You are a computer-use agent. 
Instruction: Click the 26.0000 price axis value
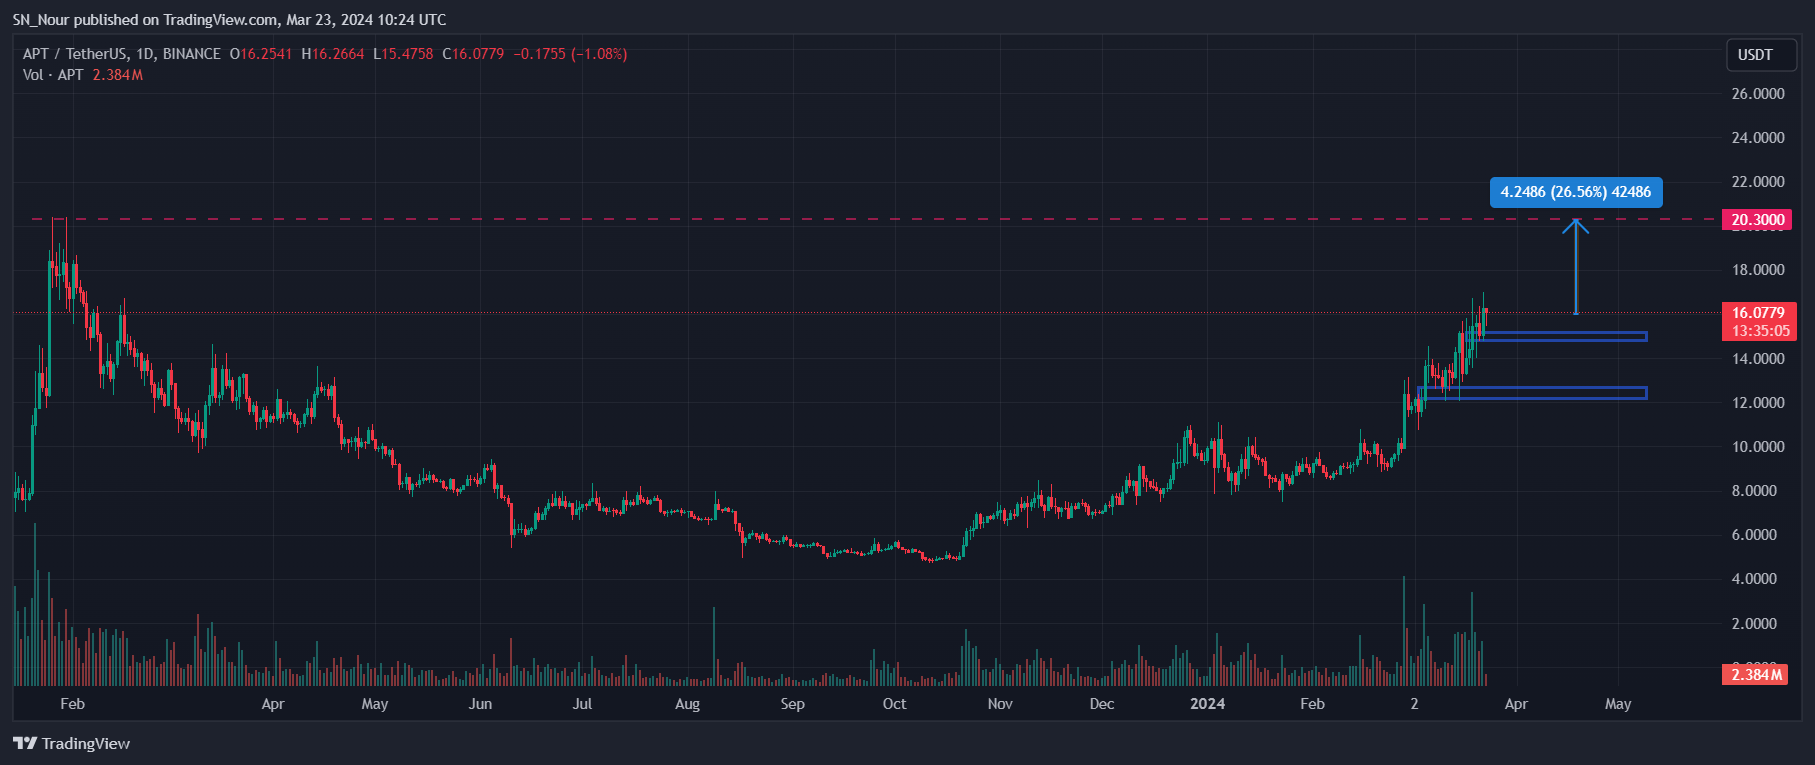click(1758, 93)
